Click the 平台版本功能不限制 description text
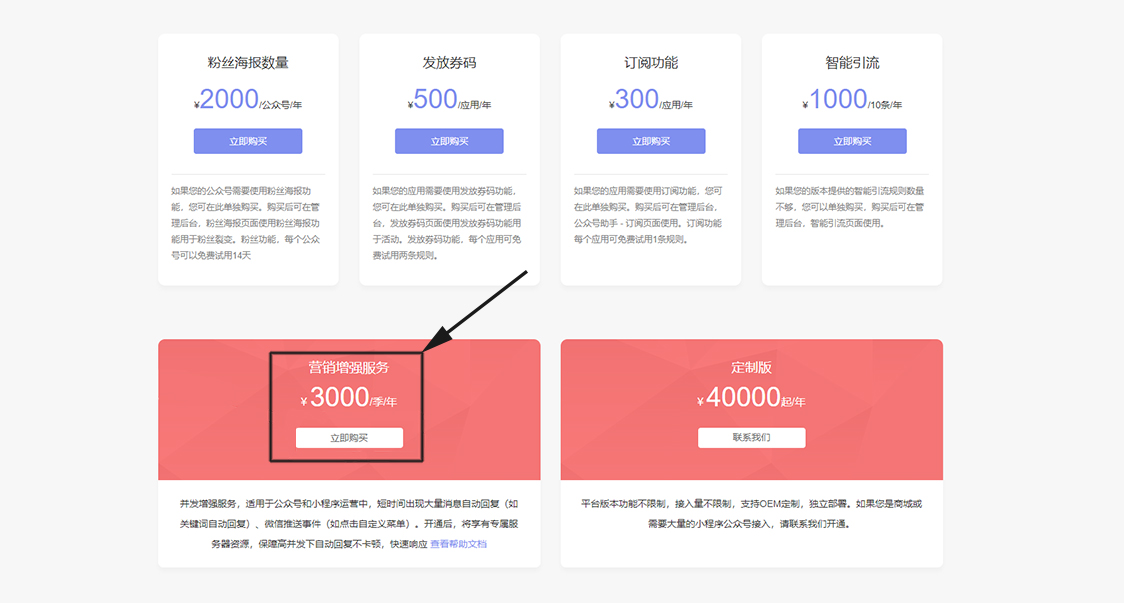The height and width of the screenshot is (603, 1124). pyautogui.click(x=752, y=514)
